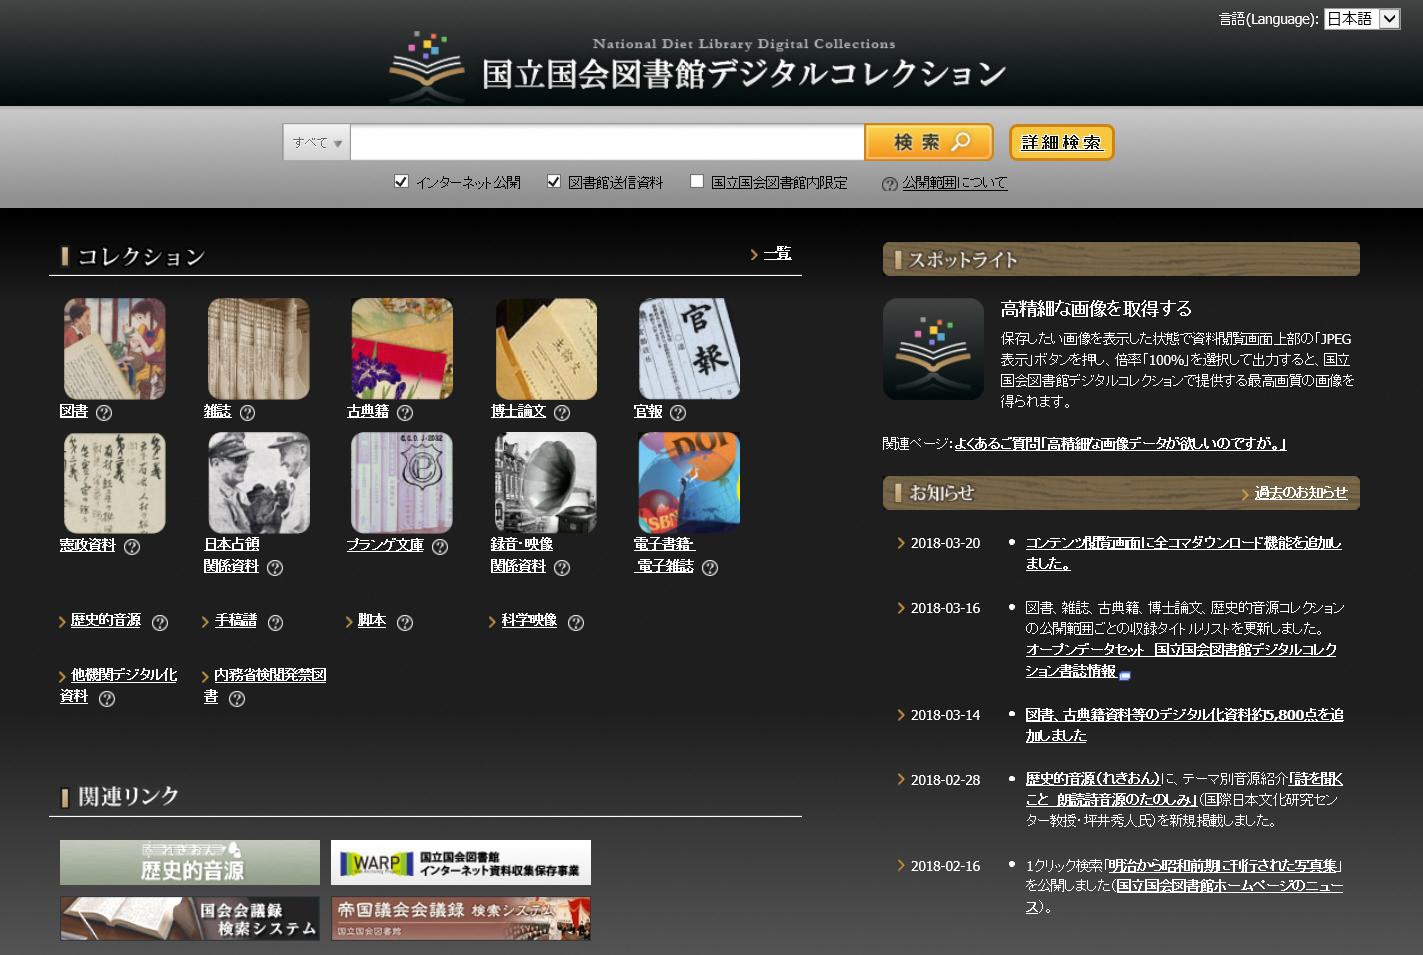Open the 内務省検閲発禁図書 link

(265, 686)
